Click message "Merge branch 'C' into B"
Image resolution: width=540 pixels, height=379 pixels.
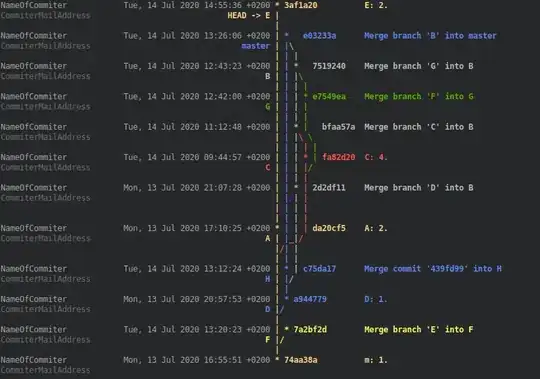pyautogui.click(x=418, y=127)
